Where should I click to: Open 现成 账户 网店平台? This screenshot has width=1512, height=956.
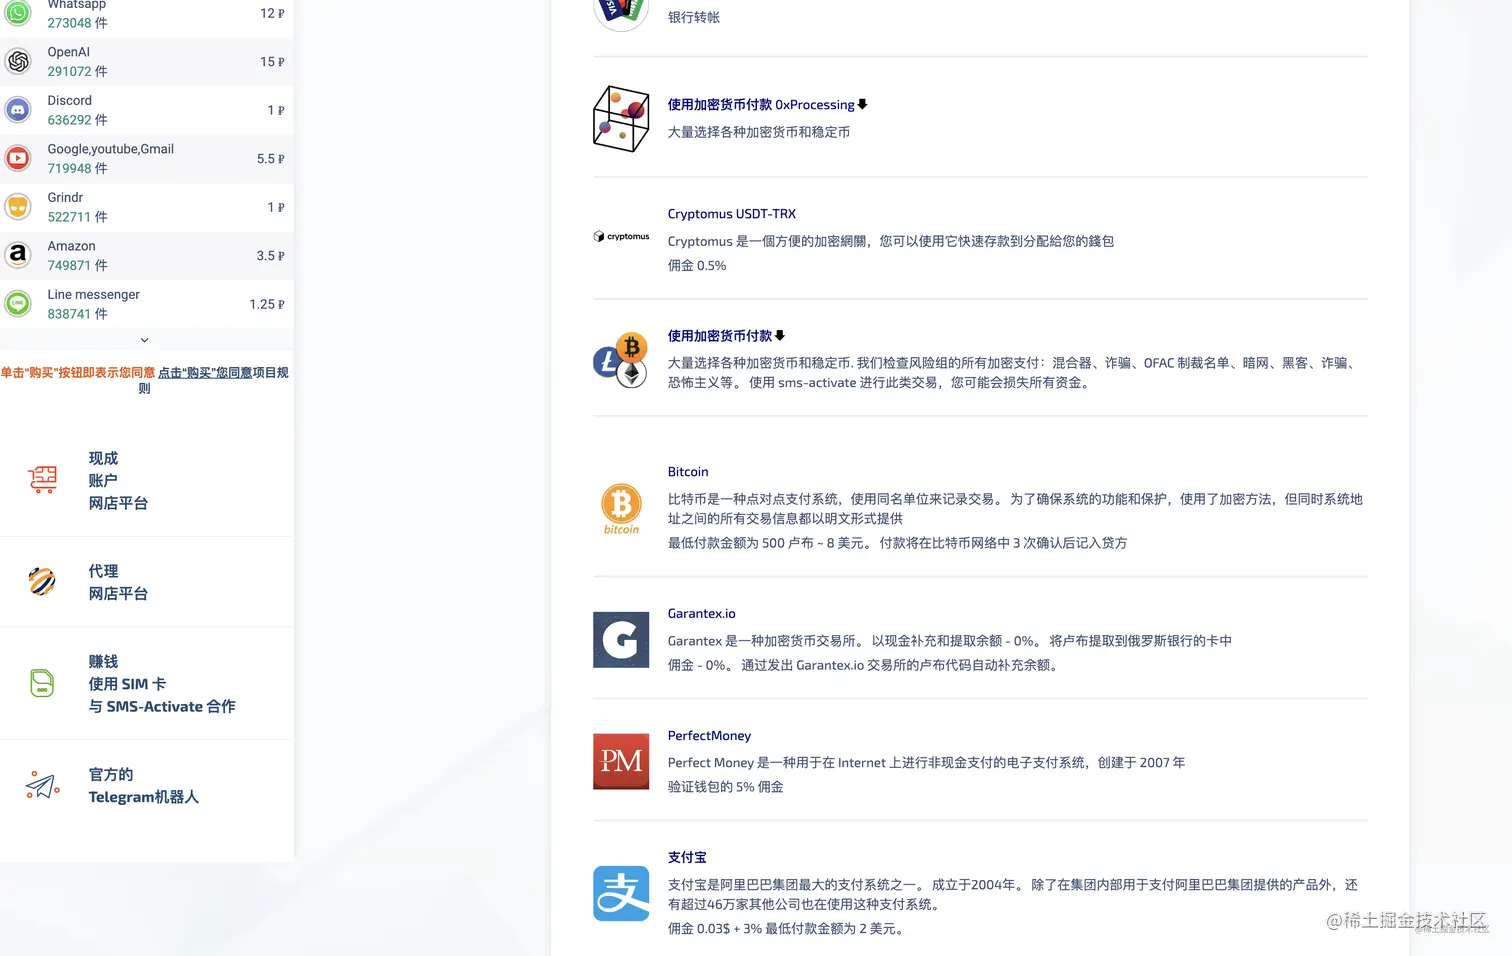coord(118,481)
